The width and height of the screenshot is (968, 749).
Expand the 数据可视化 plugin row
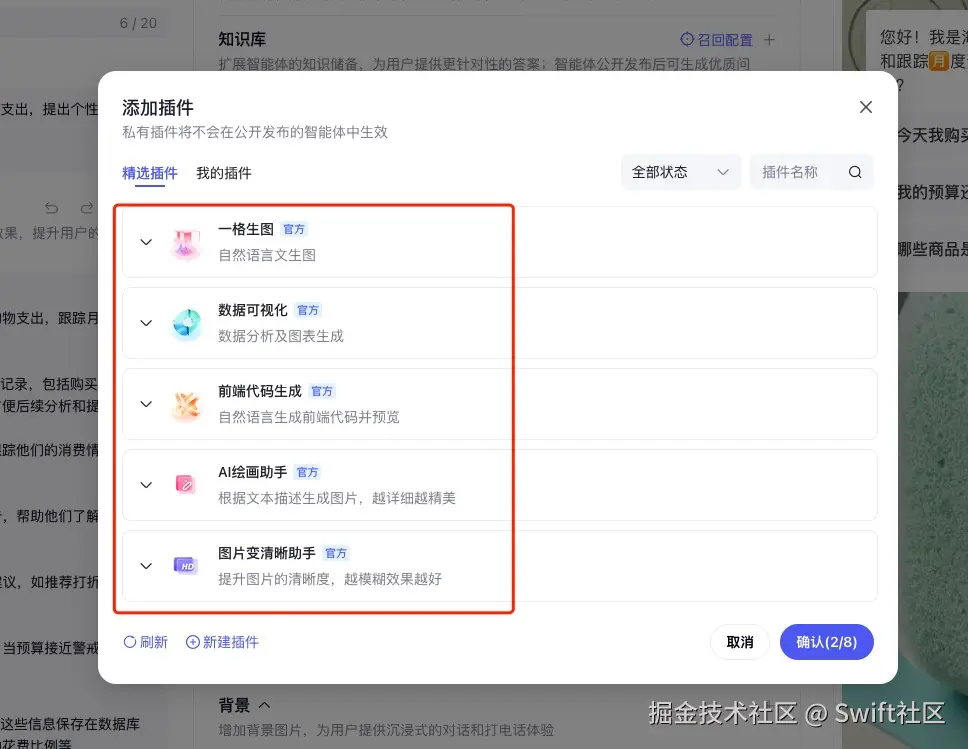point(146,323)
